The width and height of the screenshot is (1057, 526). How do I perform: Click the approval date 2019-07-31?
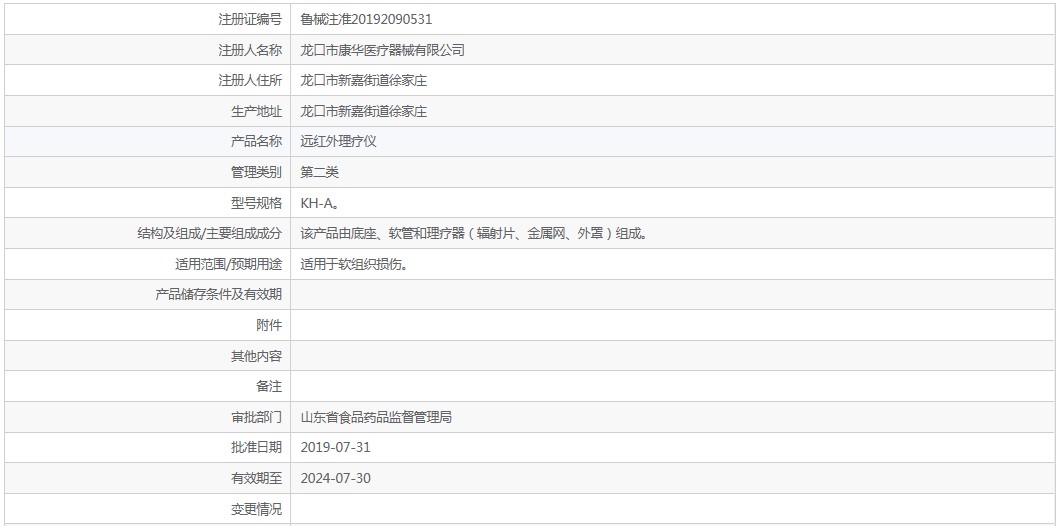click(x=336, y=448)
